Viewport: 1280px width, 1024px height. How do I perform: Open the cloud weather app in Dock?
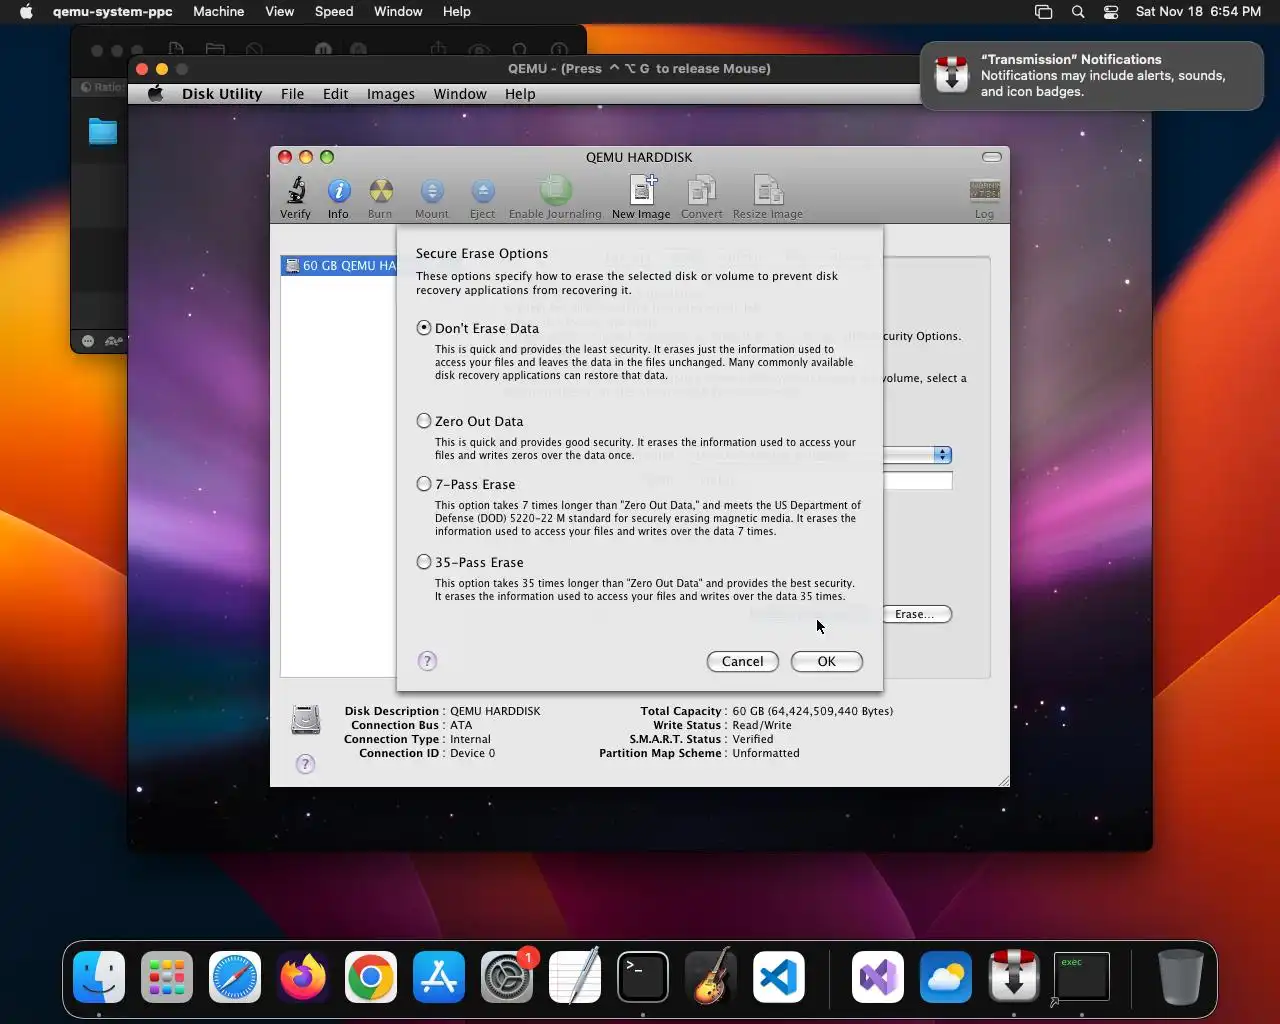[x=946, y=977]
